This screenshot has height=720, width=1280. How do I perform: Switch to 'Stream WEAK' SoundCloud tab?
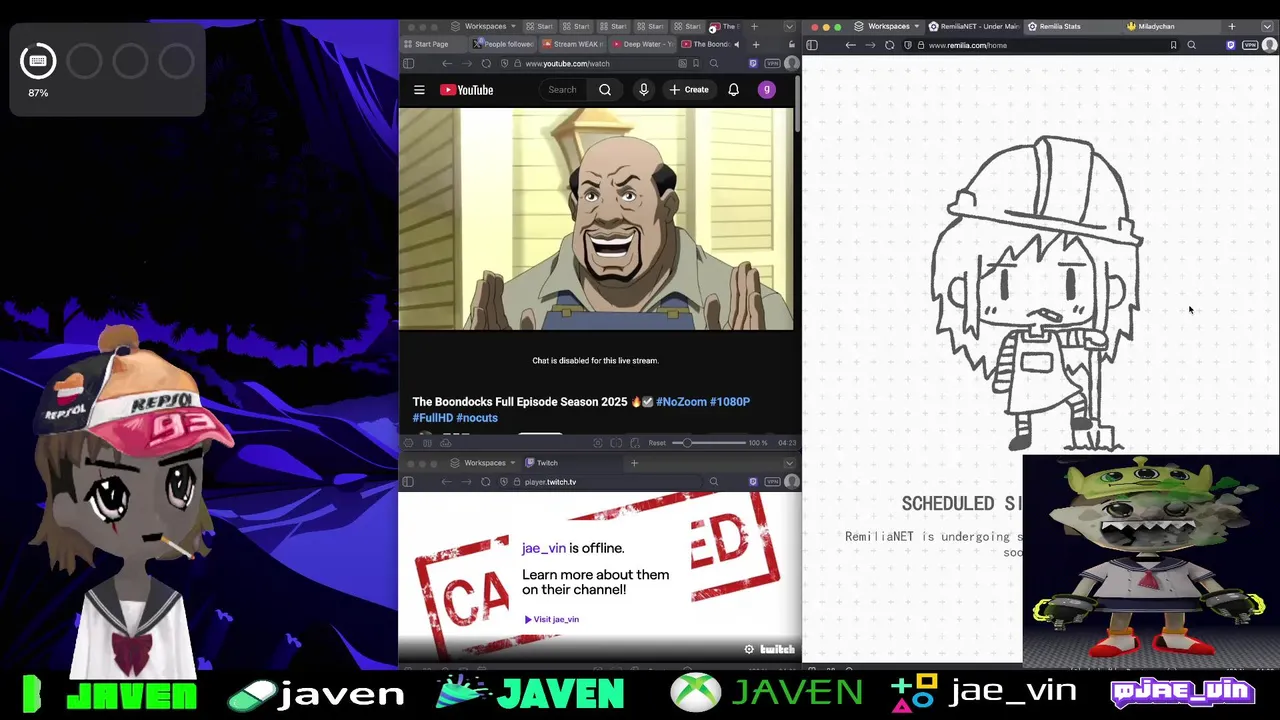(x=572, y=44)
